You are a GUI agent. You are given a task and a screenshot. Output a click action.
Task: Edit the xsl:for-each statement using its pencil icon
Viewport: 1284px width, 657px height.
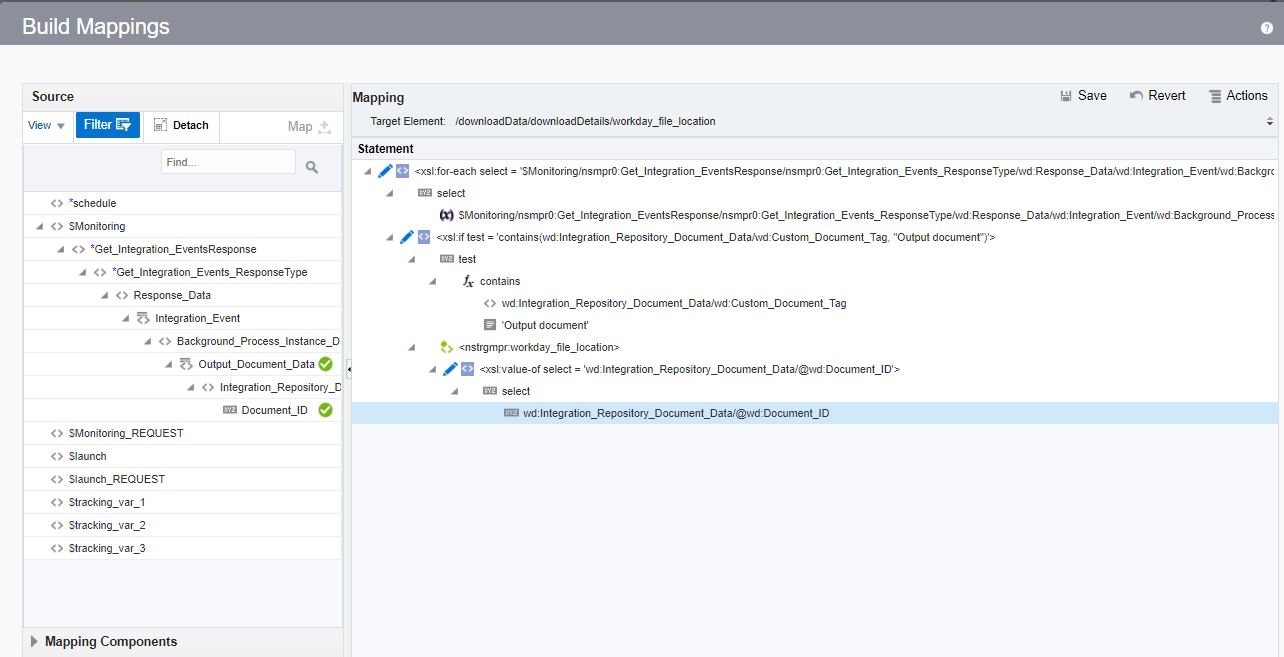point(386,170)
